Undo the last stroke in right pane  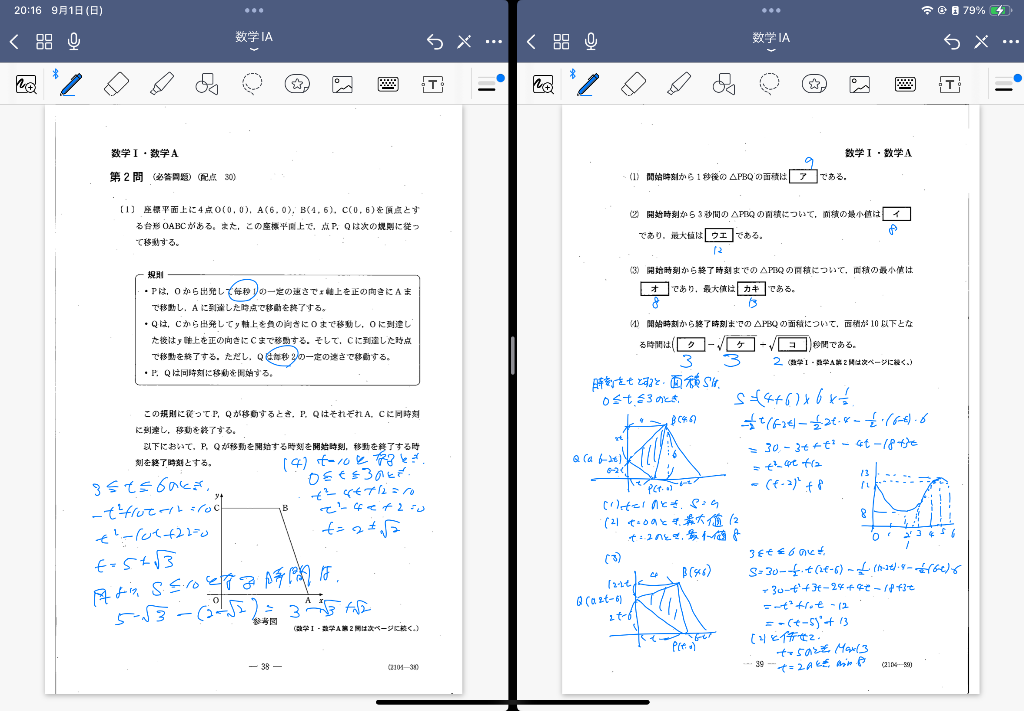[x=951, y=41]
